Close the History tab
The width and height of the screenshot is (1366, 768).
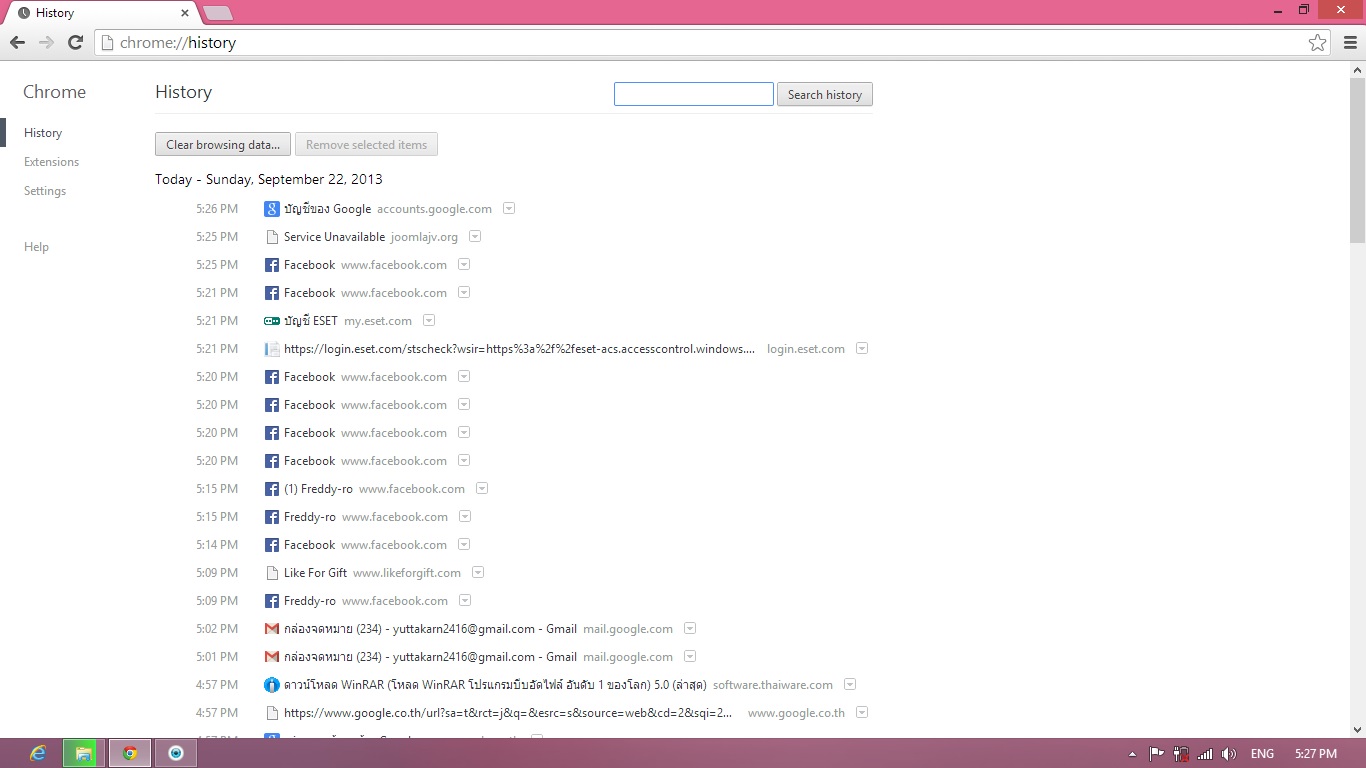click(x=185, y=13)
